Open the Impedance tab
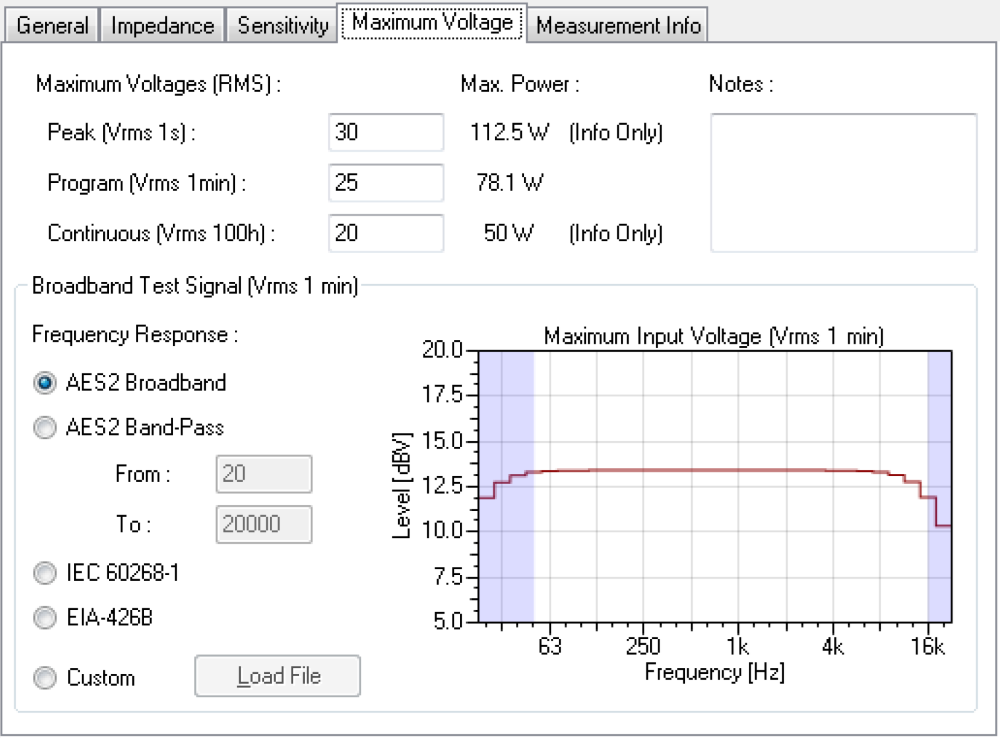This screenshot has height=738, width=1000. 163,25
